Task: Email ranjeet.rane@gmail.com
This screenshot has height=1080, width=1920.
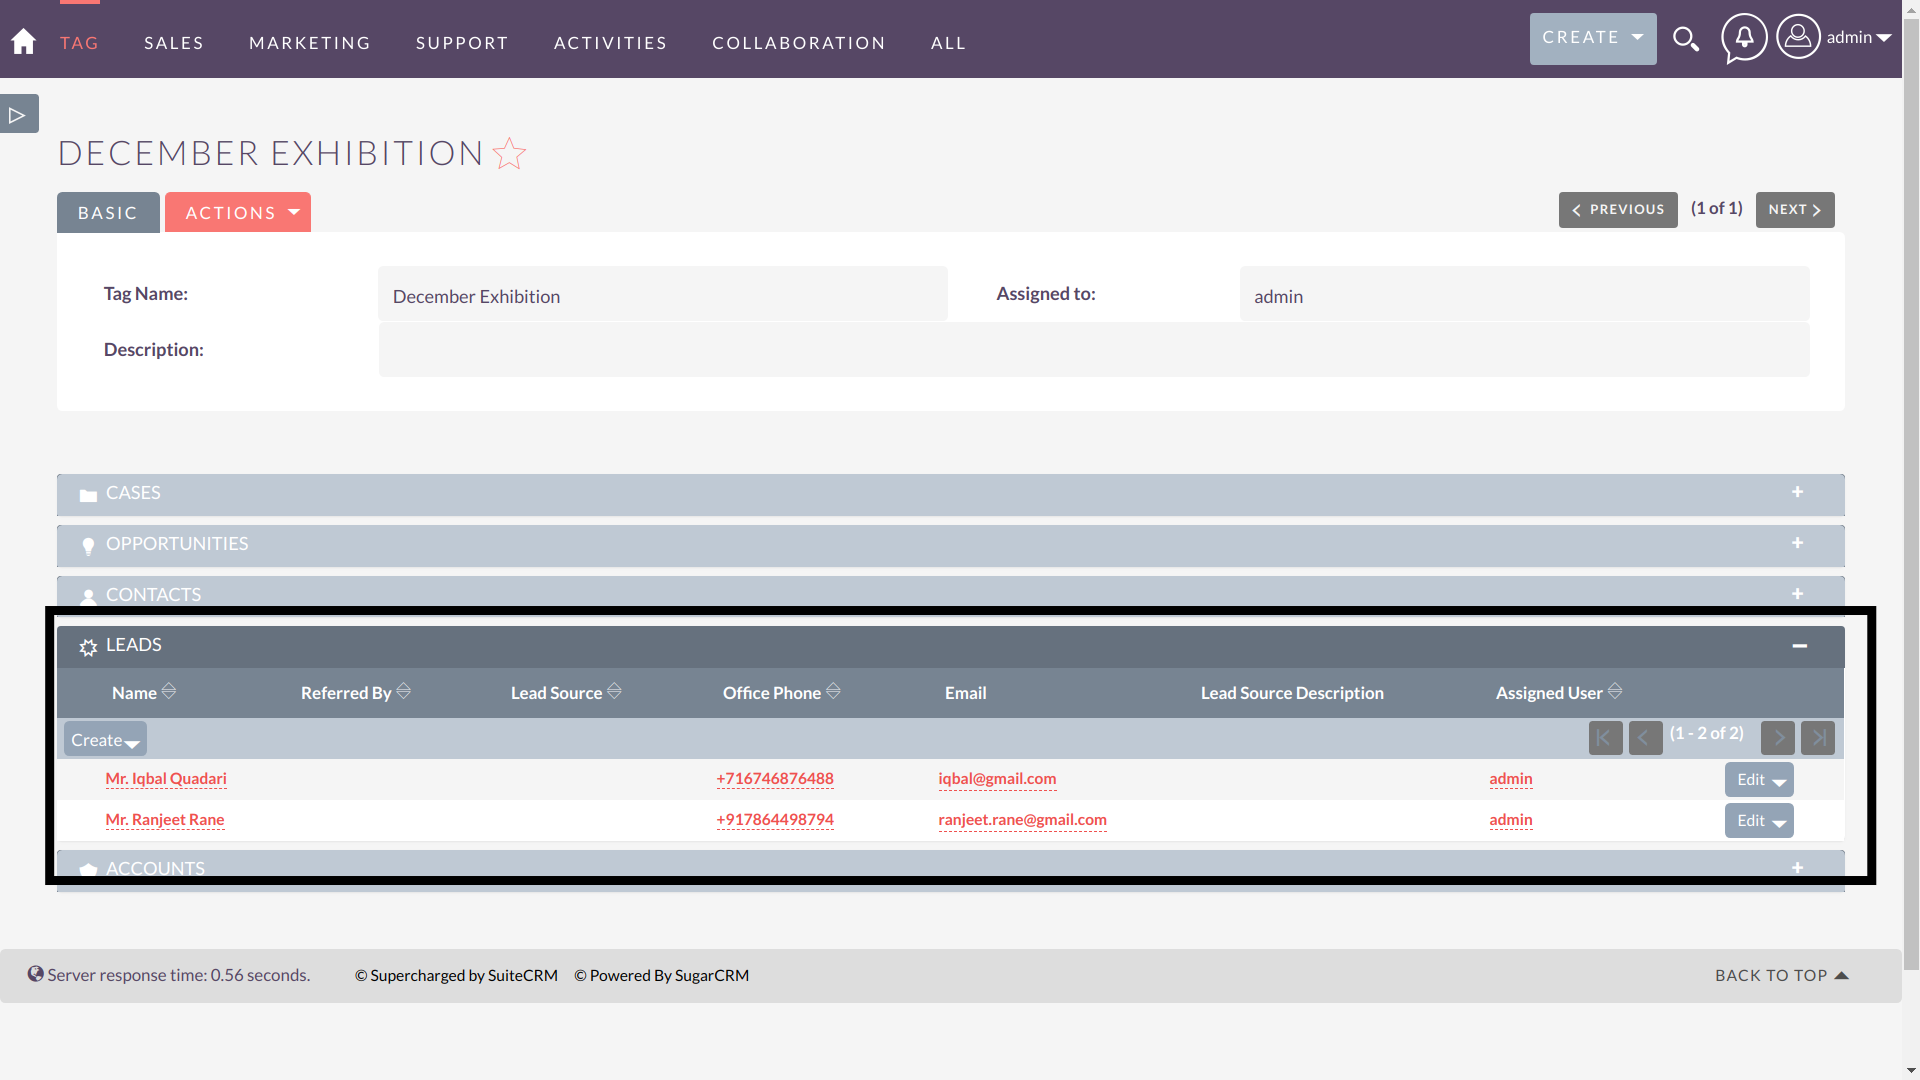Action: [1022, 819]
